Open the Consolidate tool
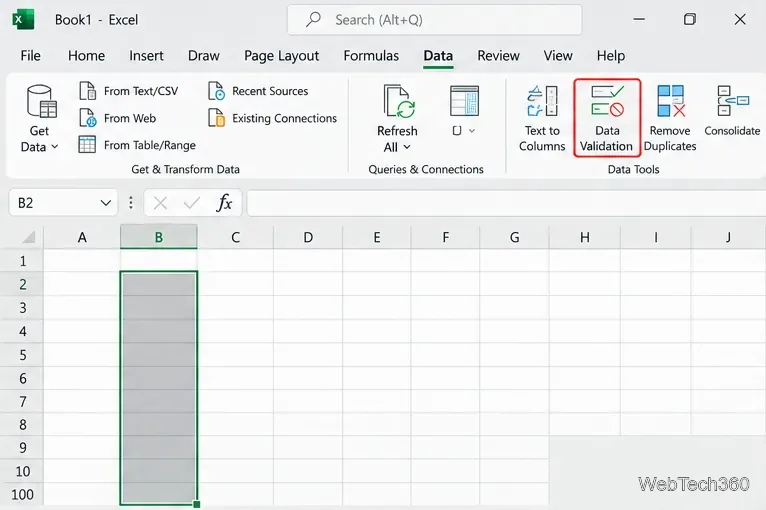 point(732,111)
